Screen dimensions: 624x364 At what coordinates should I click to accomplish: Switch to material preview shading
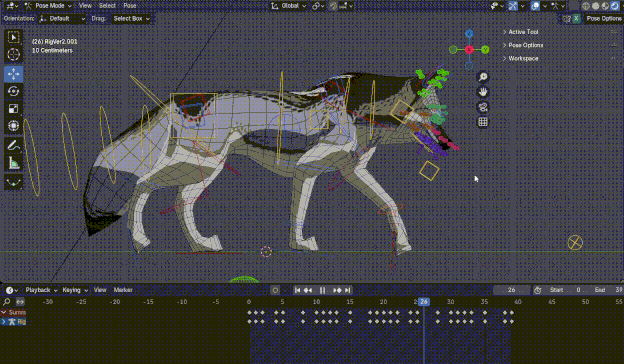tap(605, 6)
